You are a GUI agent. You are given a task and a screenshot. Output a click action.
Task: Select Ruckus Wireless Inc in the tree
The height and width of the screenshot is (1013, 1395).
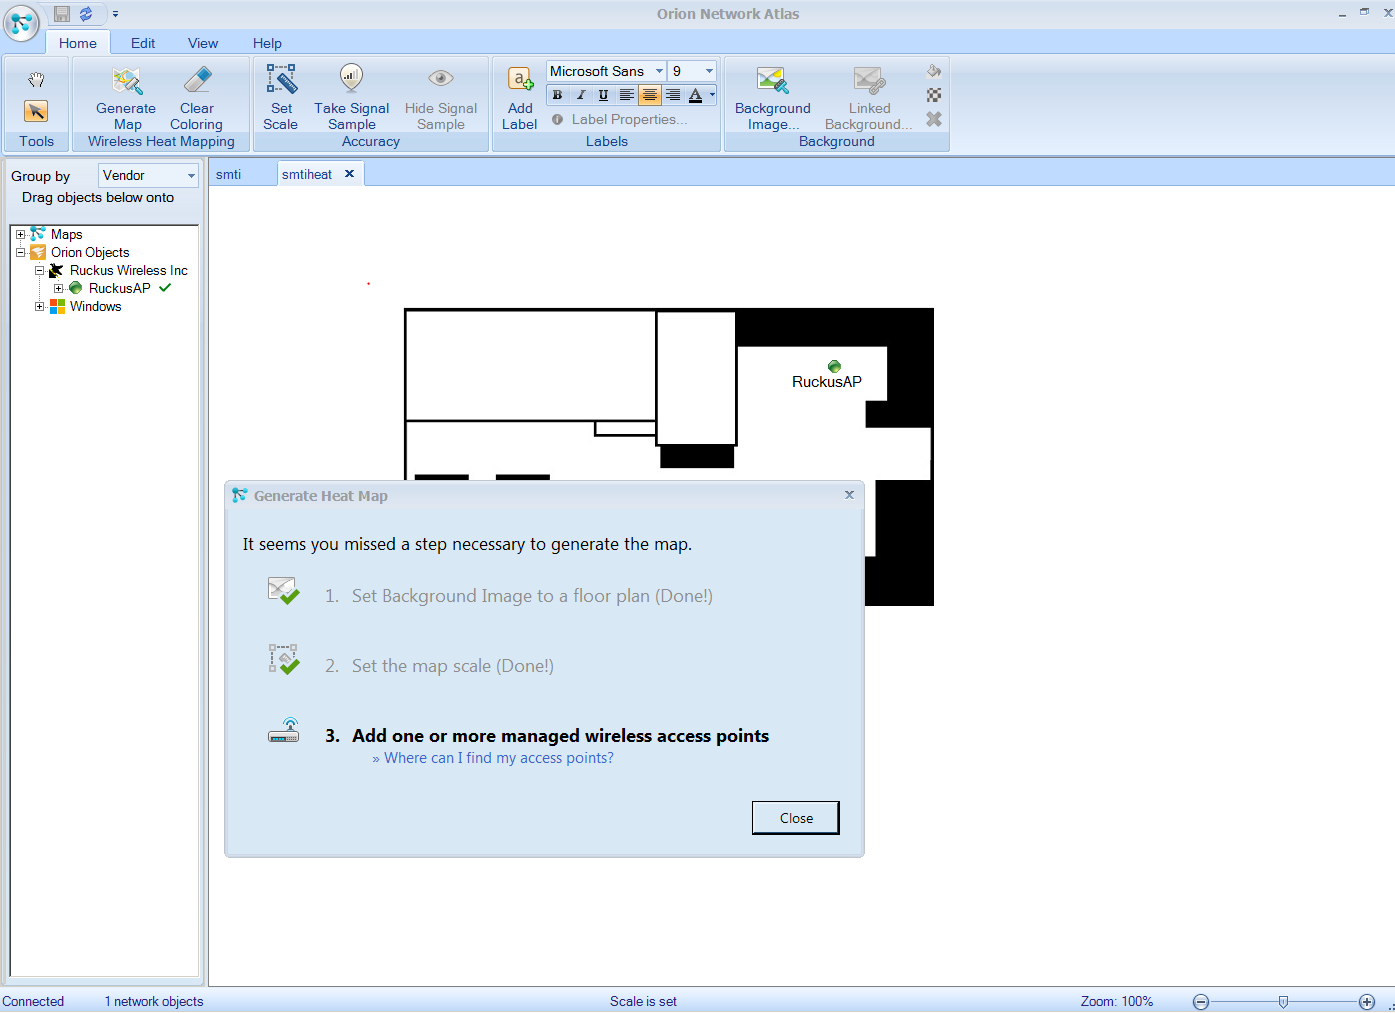tap(128, 271)
